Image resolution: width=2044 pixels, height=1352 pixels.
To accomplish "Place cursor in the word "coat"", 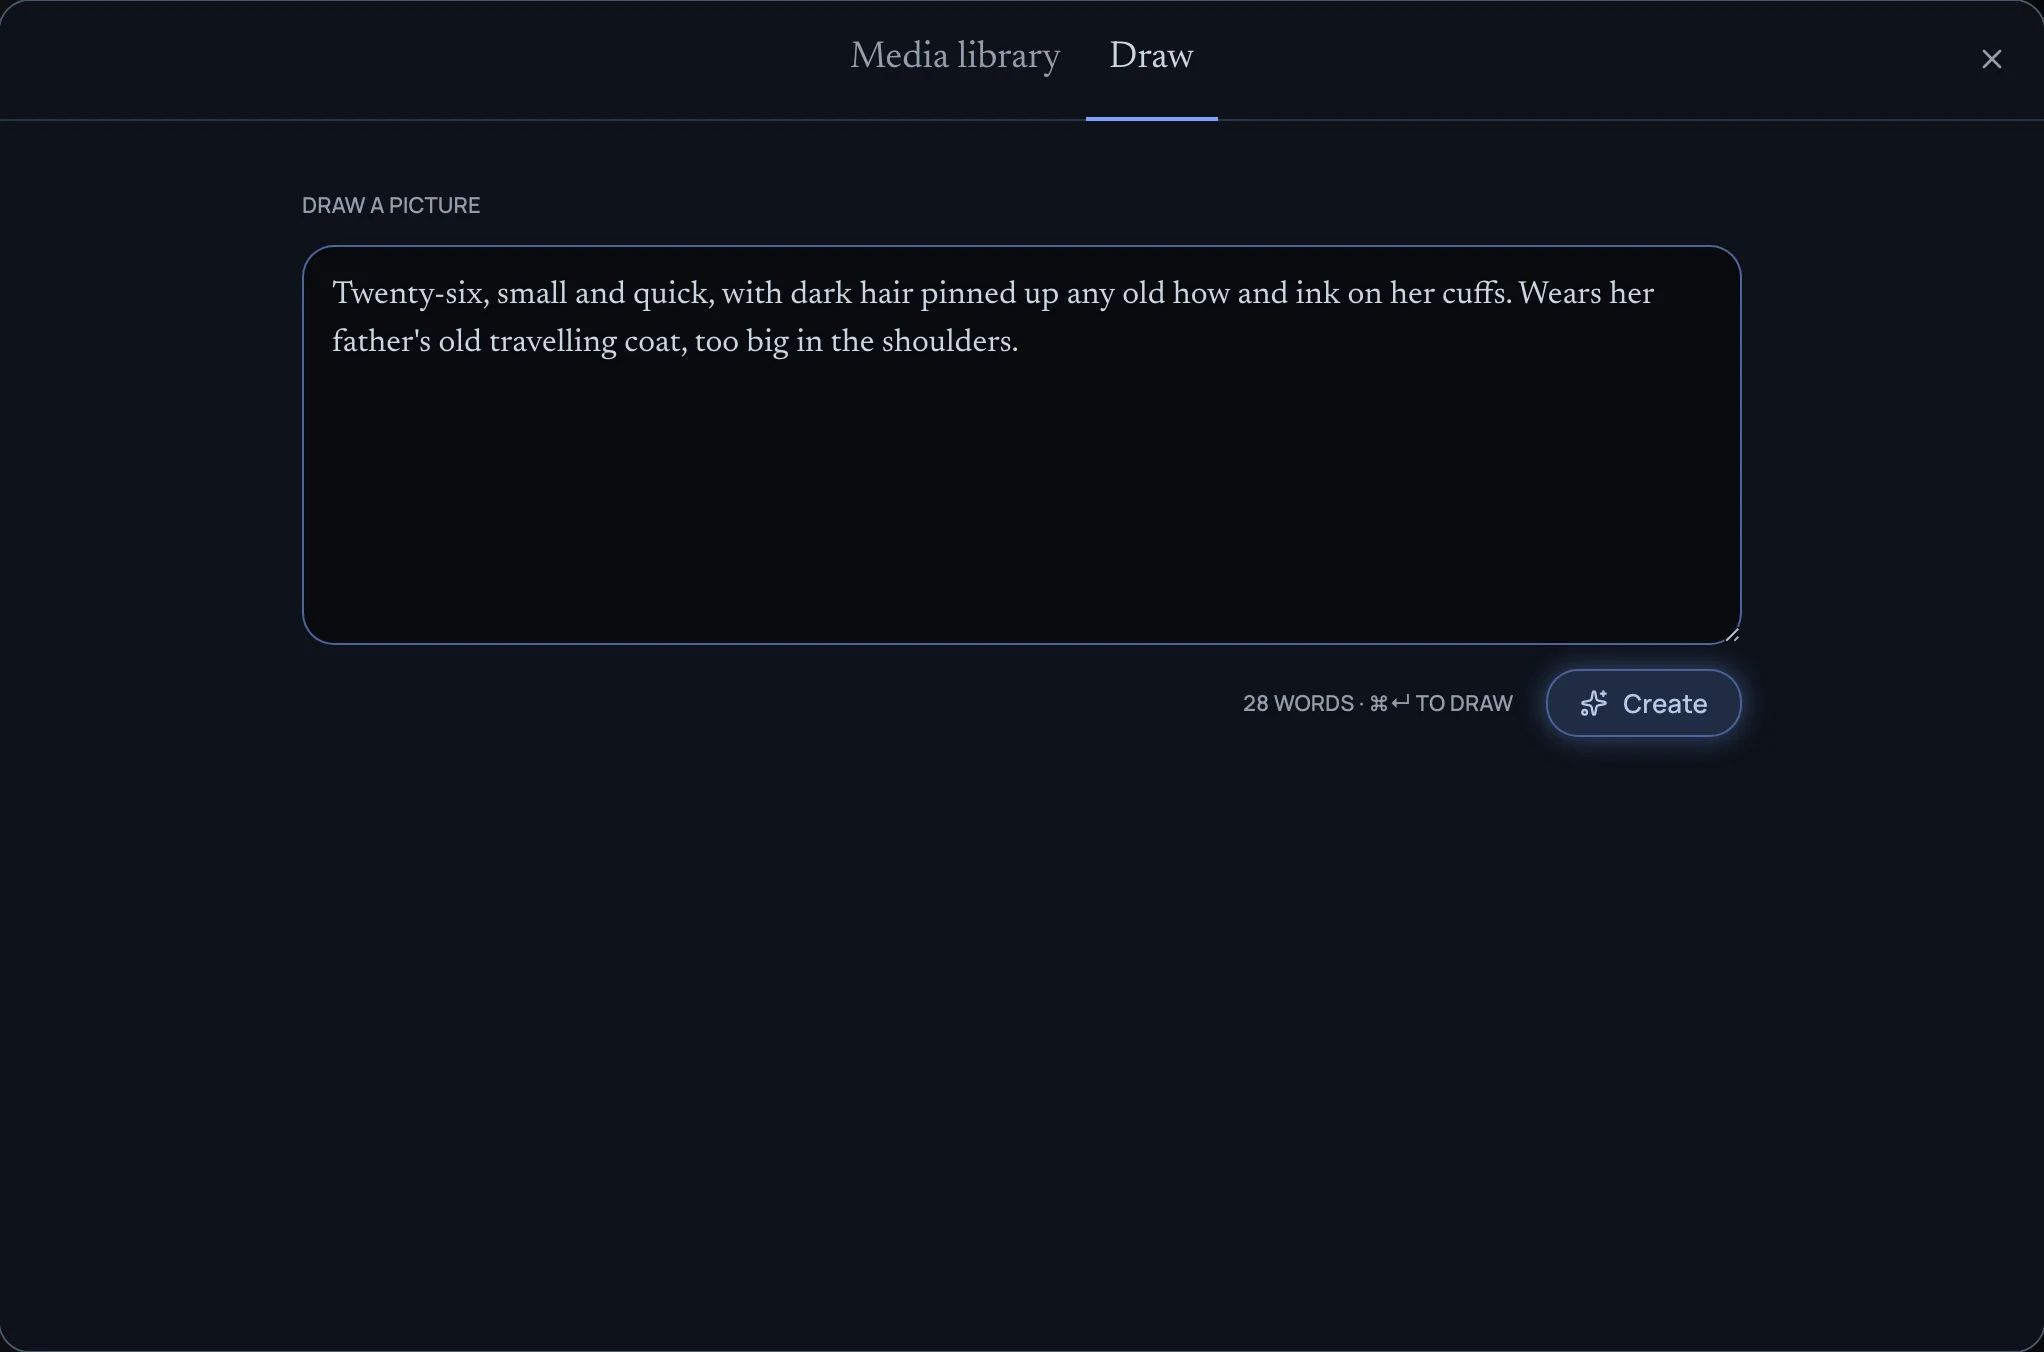I will pos(653,342).
